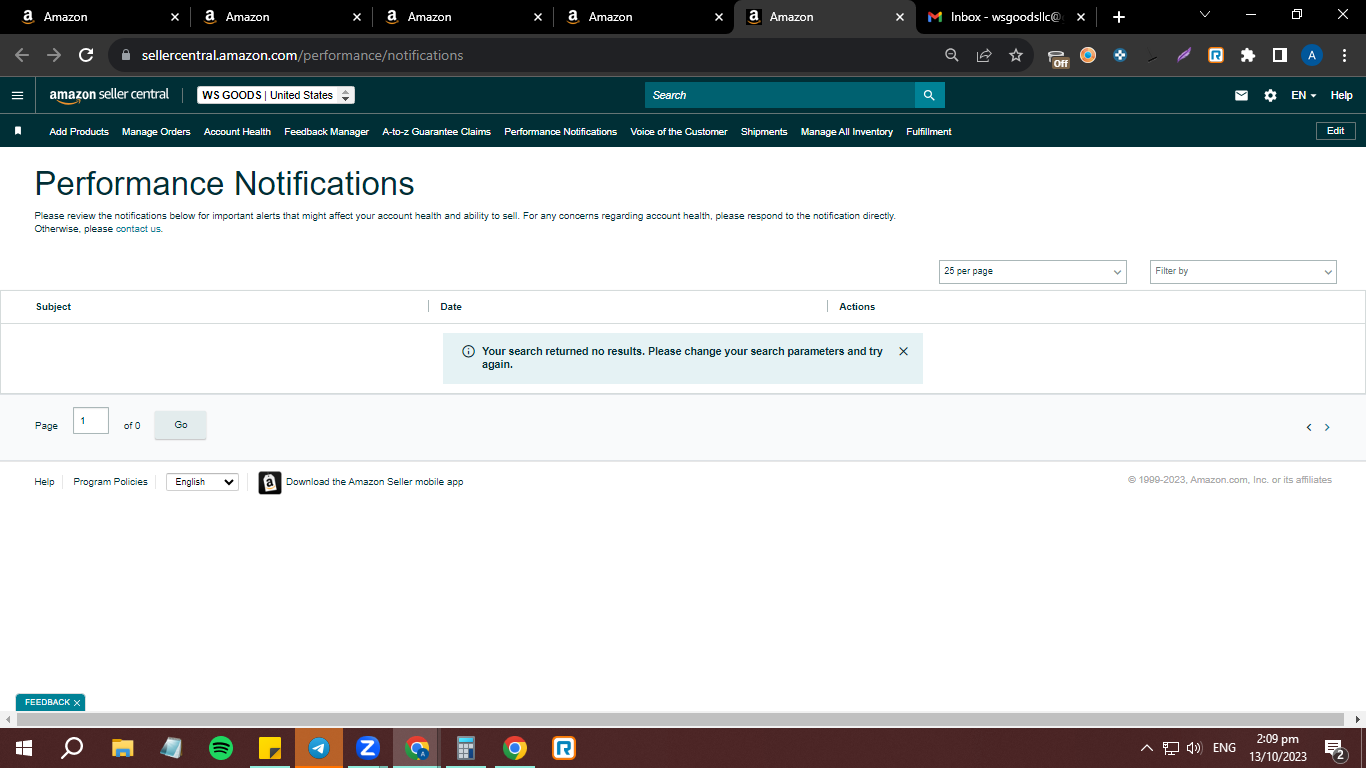Screen dimensions: 1366x768
Task: Open the Chrome three-dot menu
Action: pyautogui.click(x=1343, y=55)
